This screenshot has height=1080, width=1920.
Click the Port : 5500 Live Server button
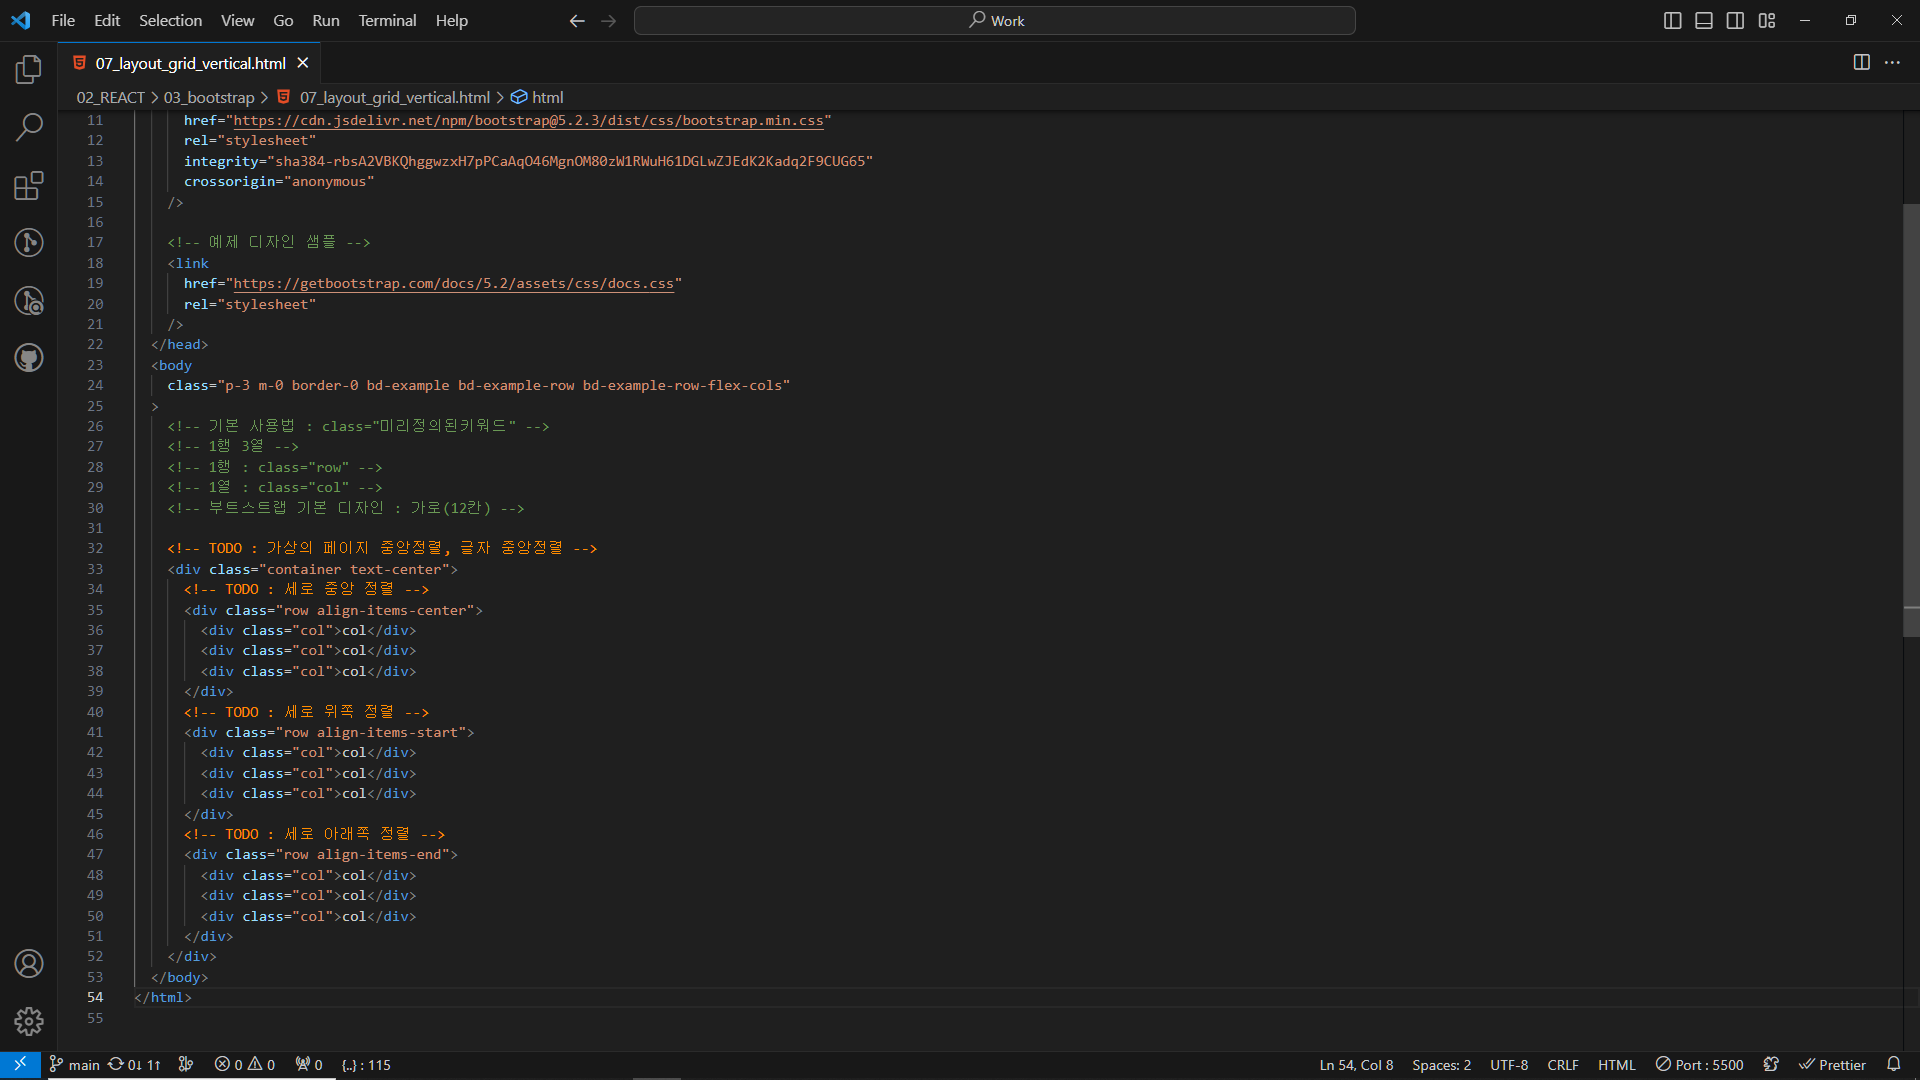pos(1699,1065)
